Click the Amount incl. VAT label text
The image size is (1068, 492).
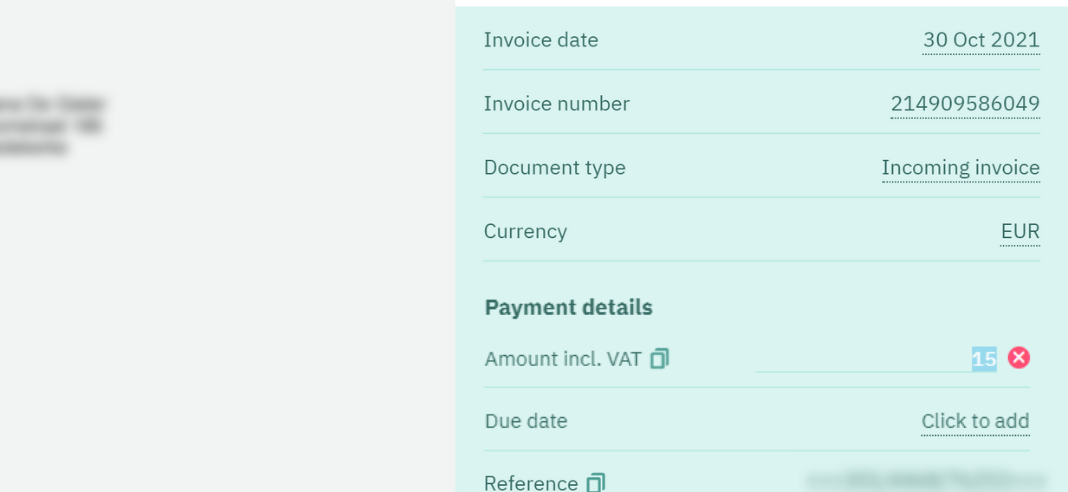tap(563, 359)
